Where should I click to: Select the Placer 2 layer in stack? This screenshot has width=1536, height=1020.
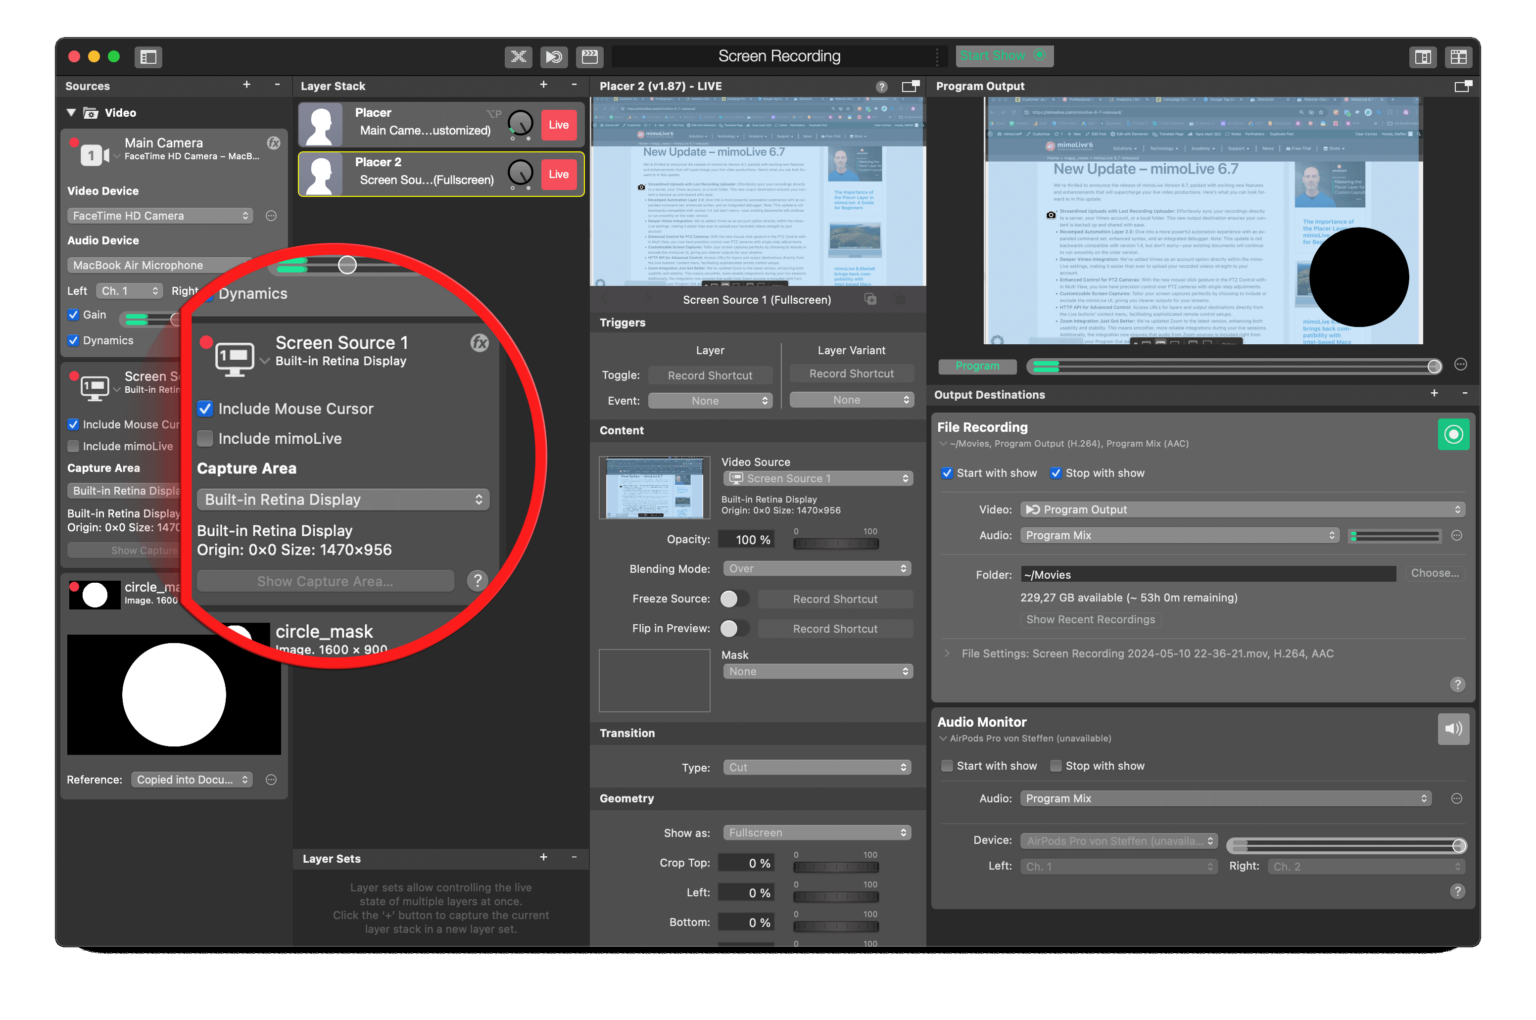click(420, 174)
